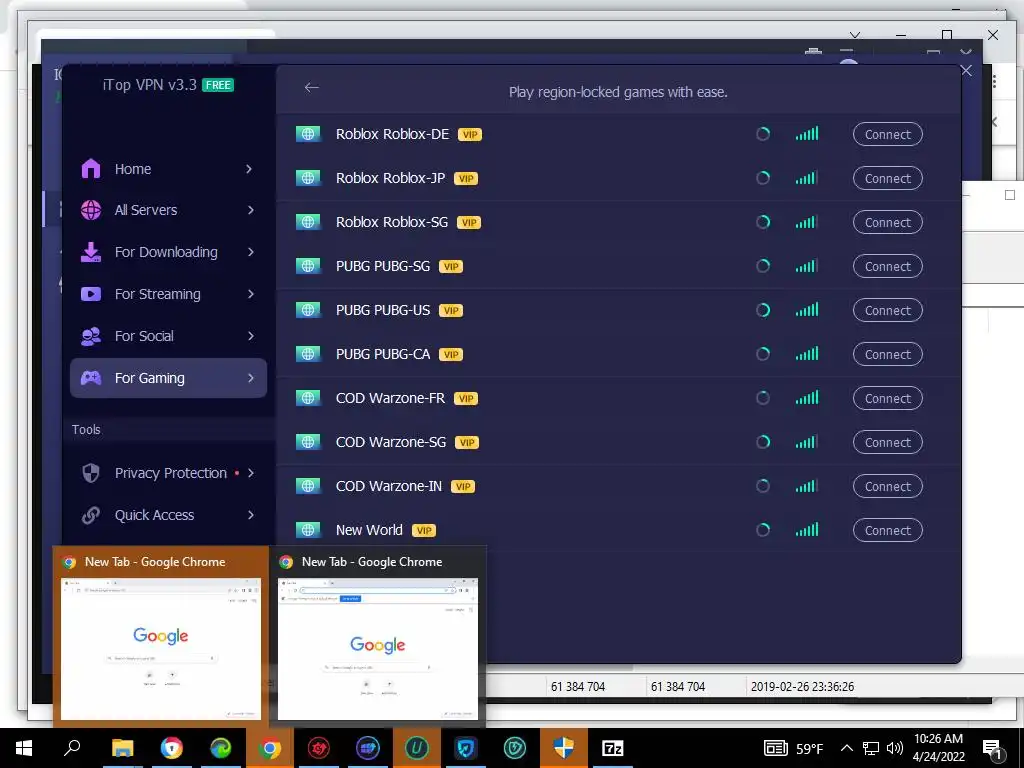Click the VIP badge next to New World

(x=424, y=531)
